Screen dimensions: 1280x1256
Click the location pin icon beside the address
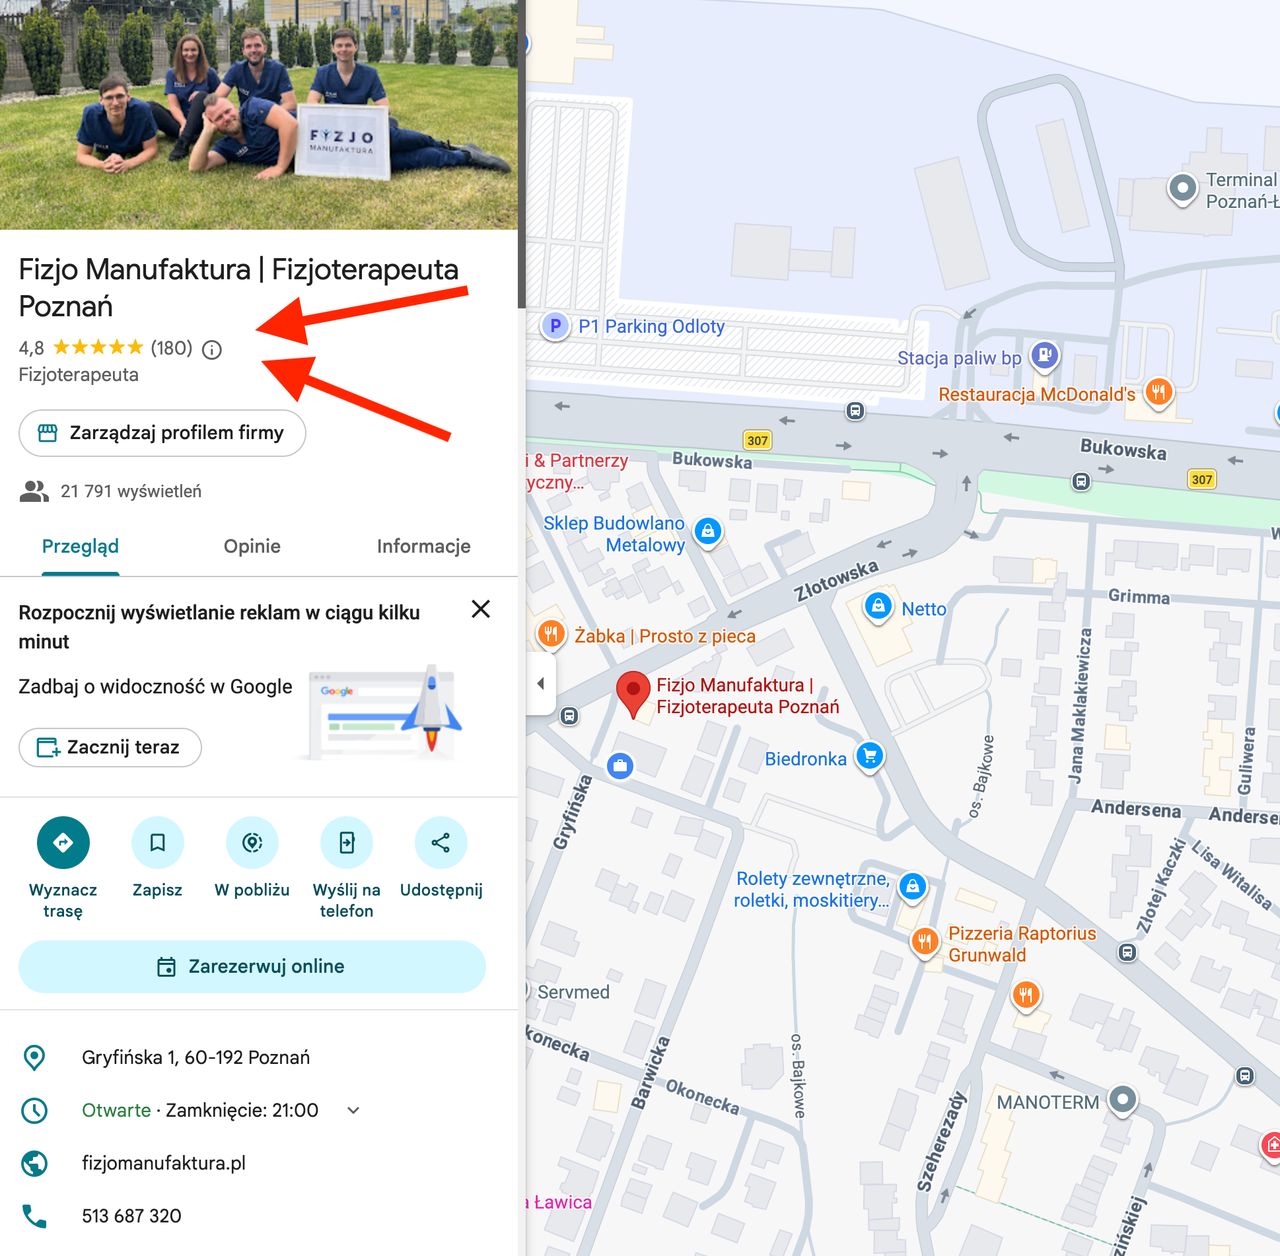34,1058
